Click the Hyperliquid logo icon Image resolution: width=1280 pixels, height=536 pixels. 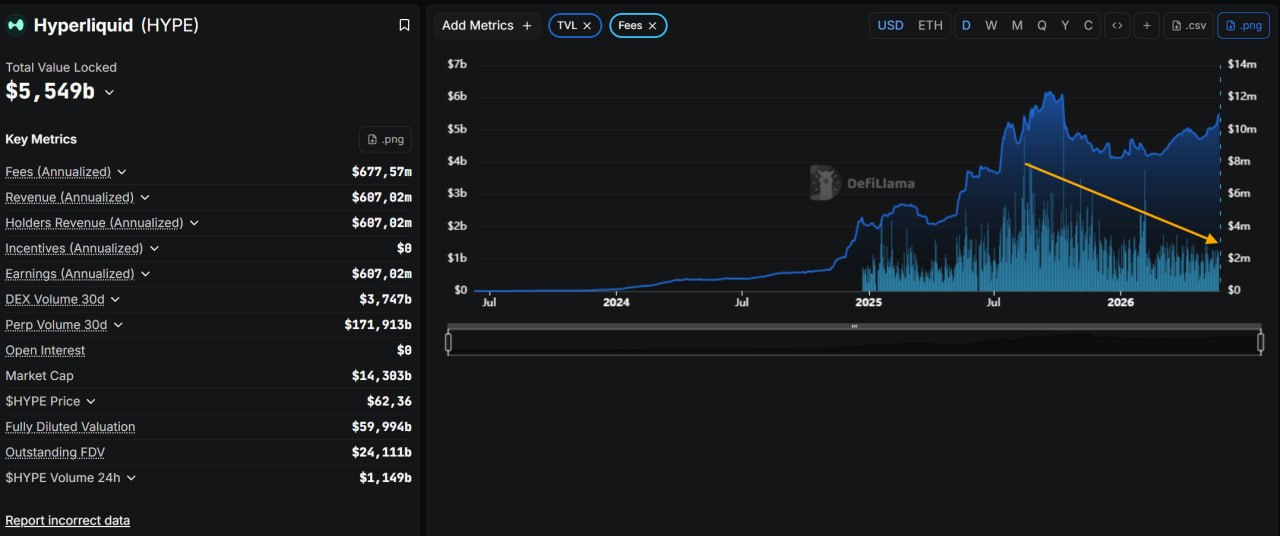[16, 25]
